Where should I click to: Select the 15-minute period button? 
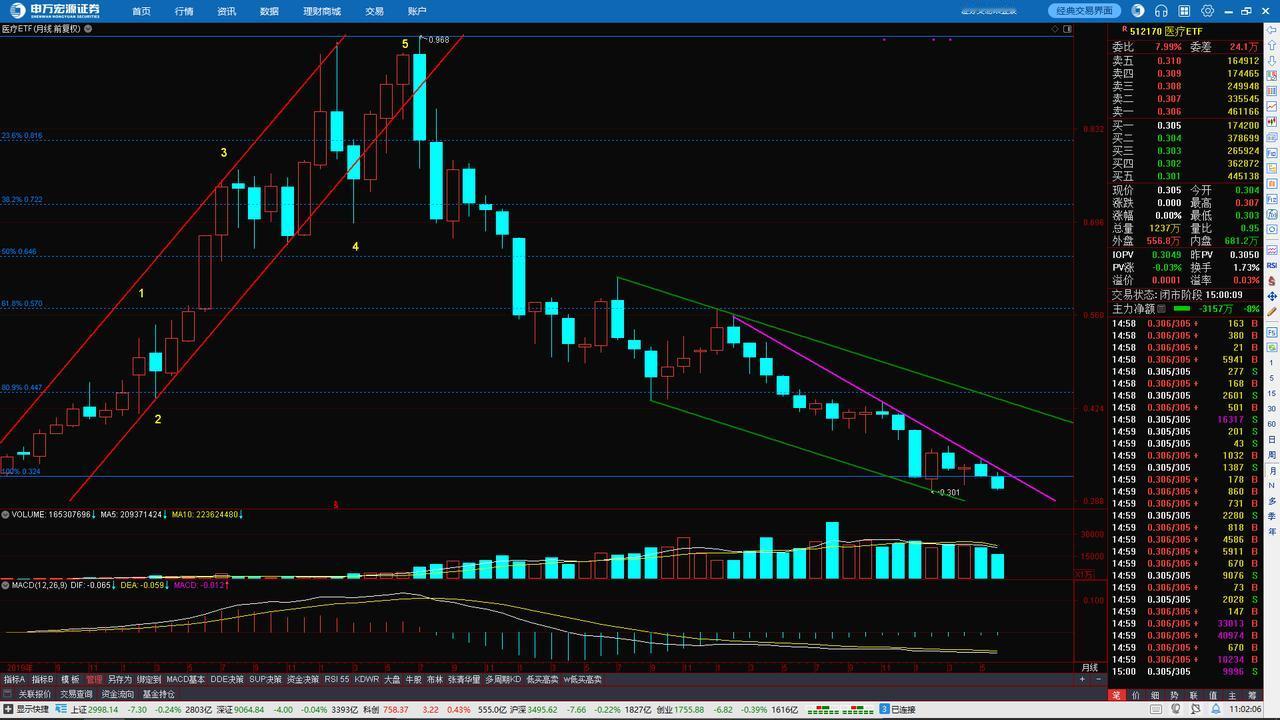1272,393
